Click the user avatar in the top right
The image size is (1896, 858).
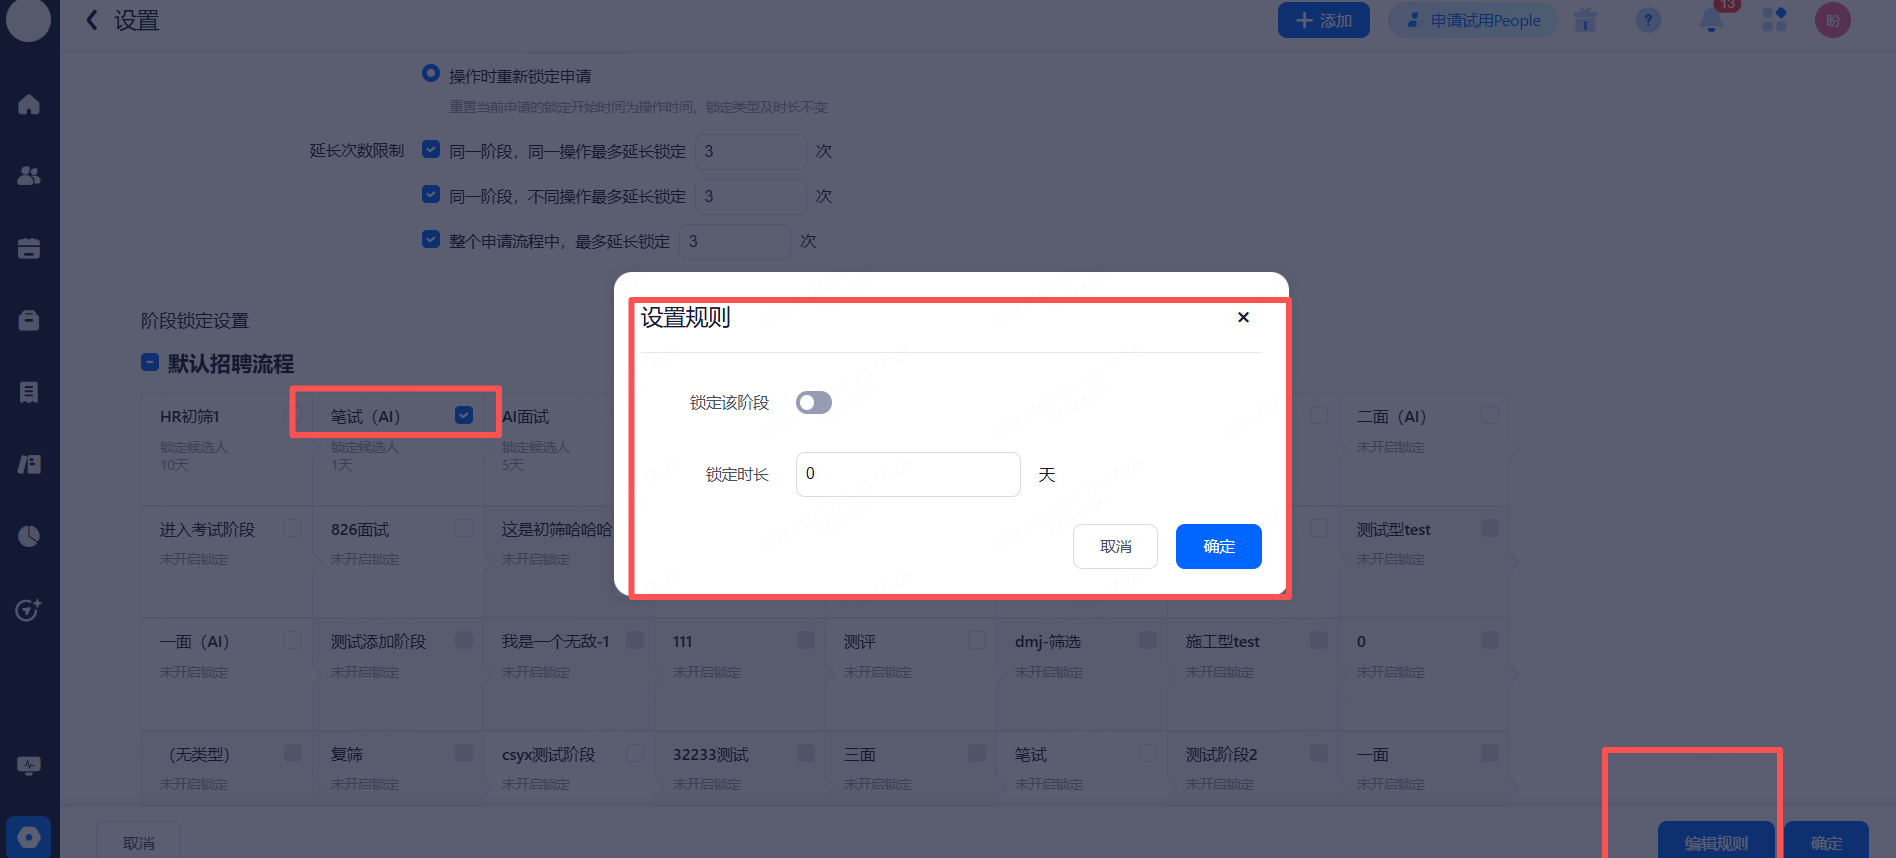point(1832,20)
